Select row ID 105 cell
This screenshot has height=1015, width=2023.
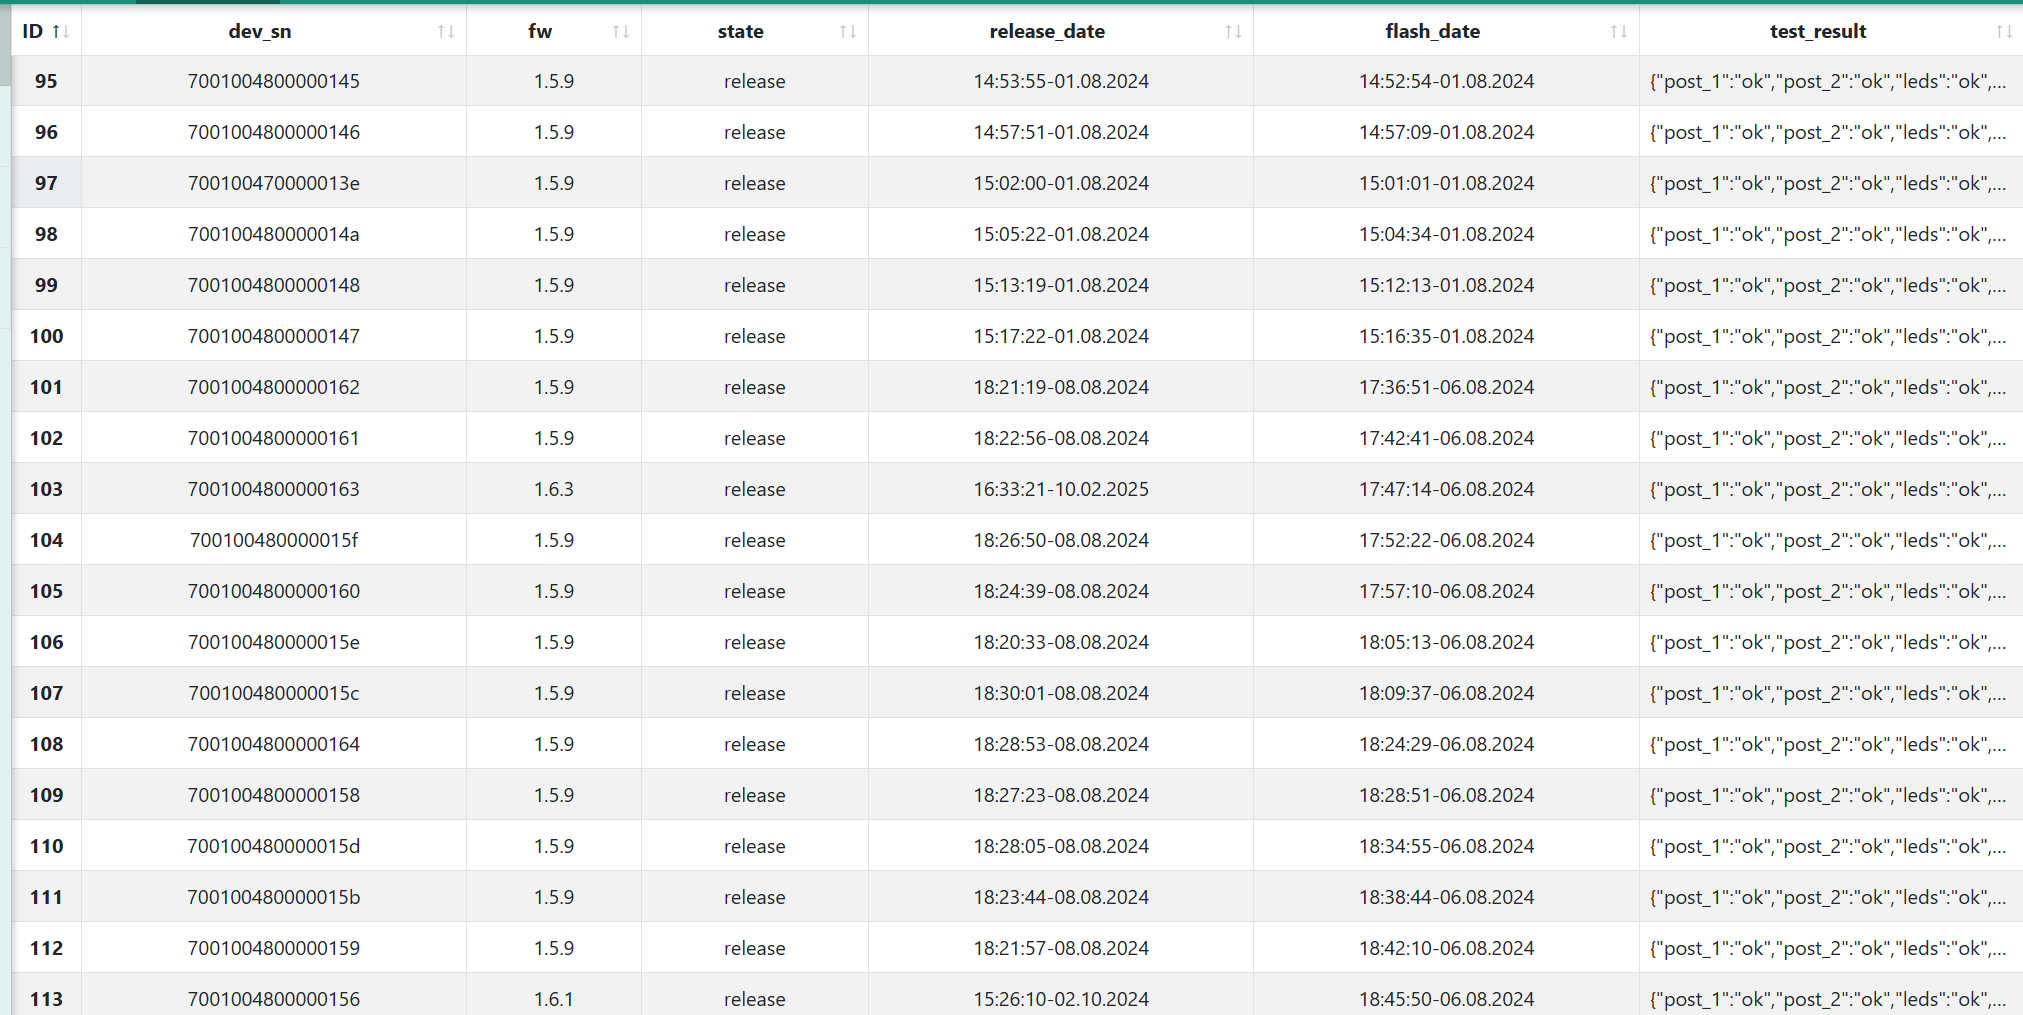pyautogui.click(x=46, y=591)
